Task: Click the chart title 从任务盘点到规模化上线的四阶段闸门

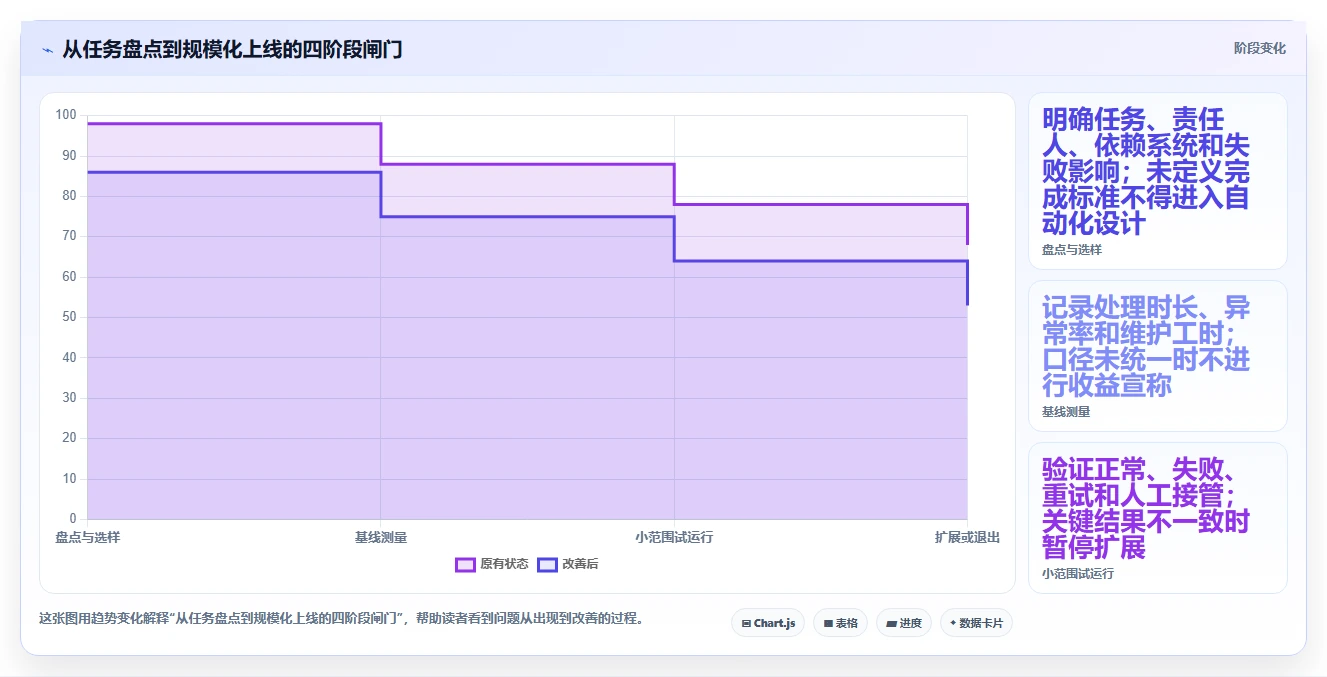Action: tap(232, 50)
